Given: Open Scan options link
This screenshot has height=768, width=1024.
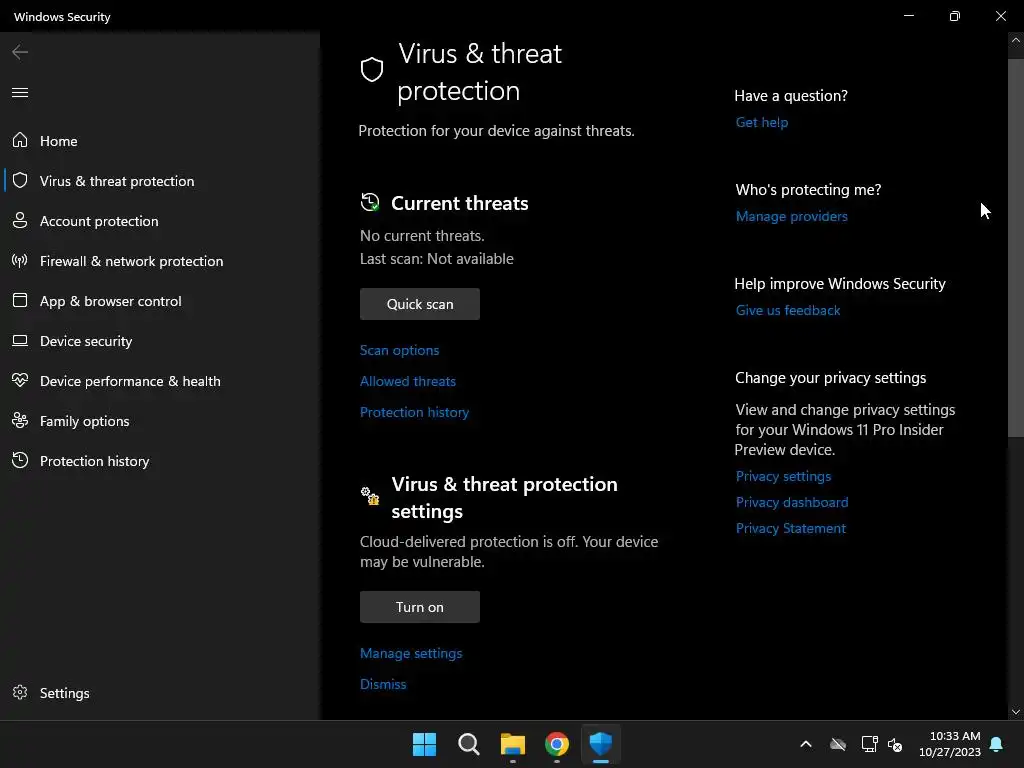Looking at the screenshot, I should pyautogui.click(x=399, y=350).
